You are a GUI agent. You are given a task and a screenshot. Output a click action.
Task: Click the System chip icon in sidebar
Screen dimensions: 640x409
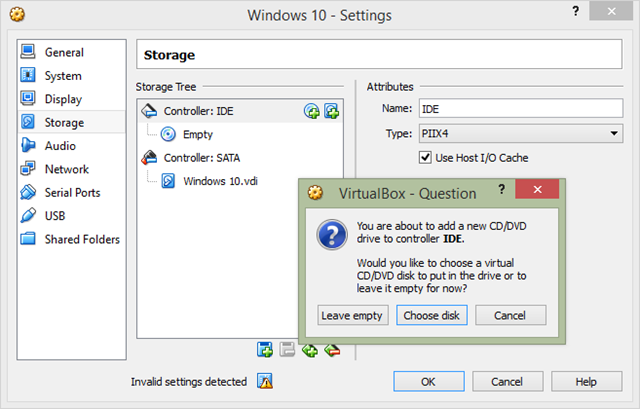28,75
